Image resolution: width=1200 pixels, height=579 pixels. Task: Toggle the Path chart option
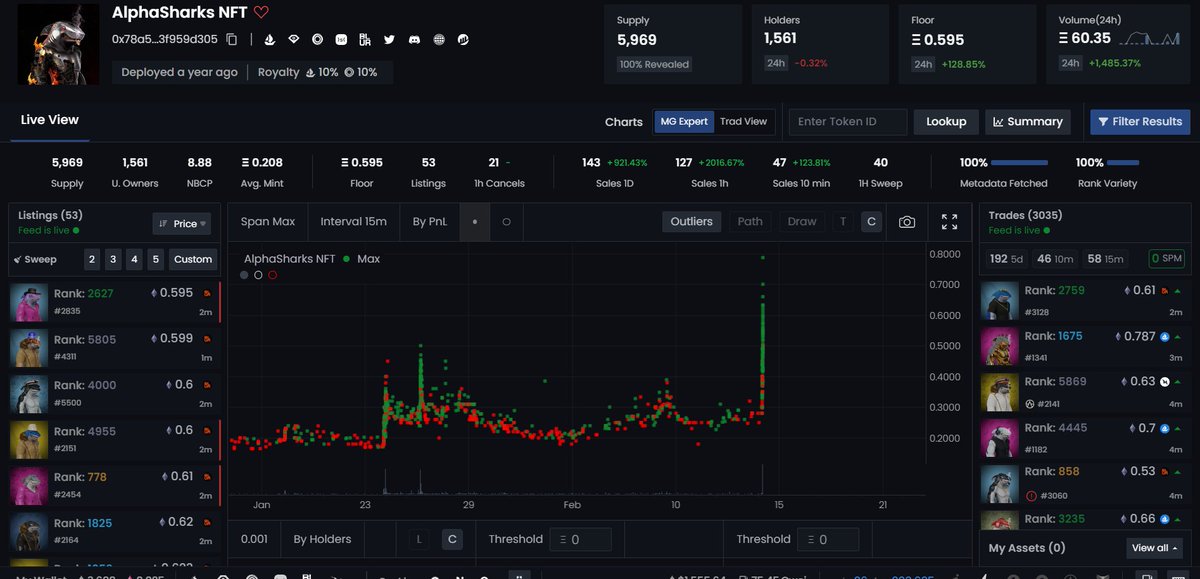pyautogui.click(x=750, y=222)
